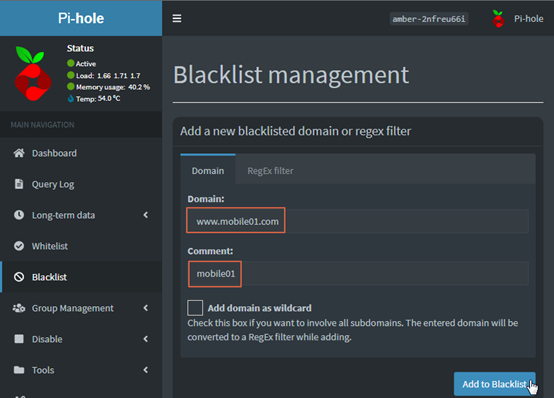Screen dimensions: 554x398
Task: Click the Status heading in sidebar
Action: (80, 48)
